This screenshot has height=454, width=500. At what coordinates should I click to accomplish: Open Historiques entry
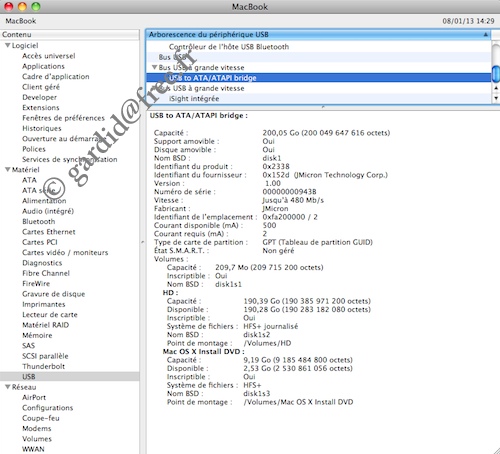pyautogui.click(x=42, y=128)
